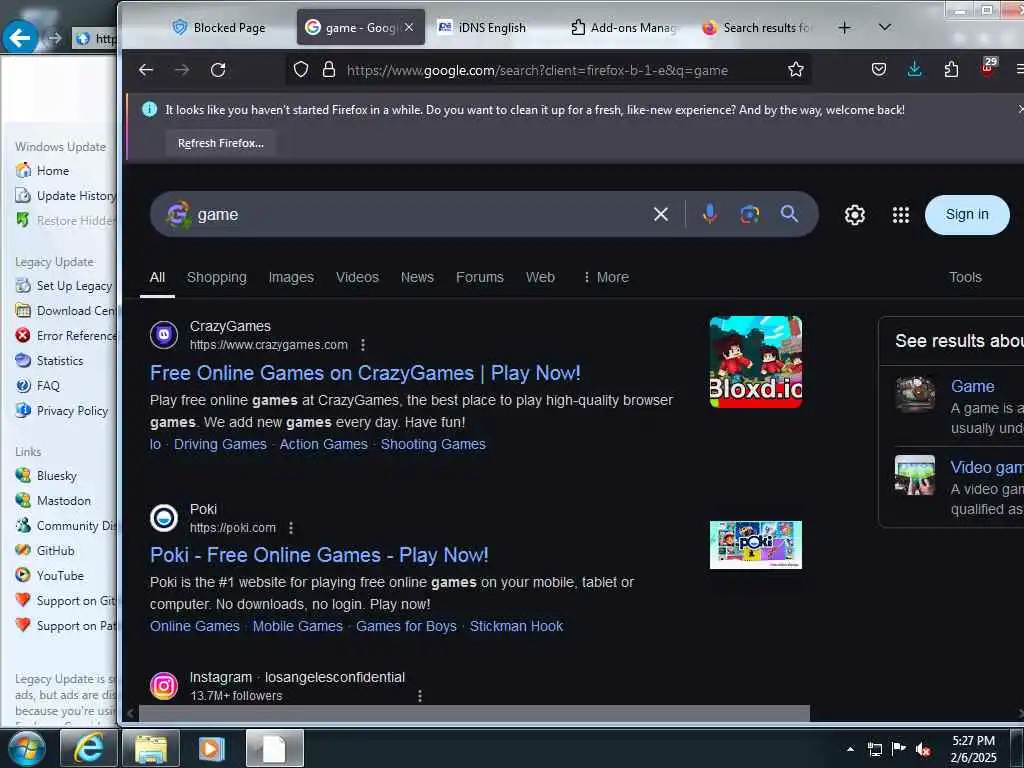Open options for CrazyGames result
The width and height of the screenshot is (1024, 768).
coord(363,345)
